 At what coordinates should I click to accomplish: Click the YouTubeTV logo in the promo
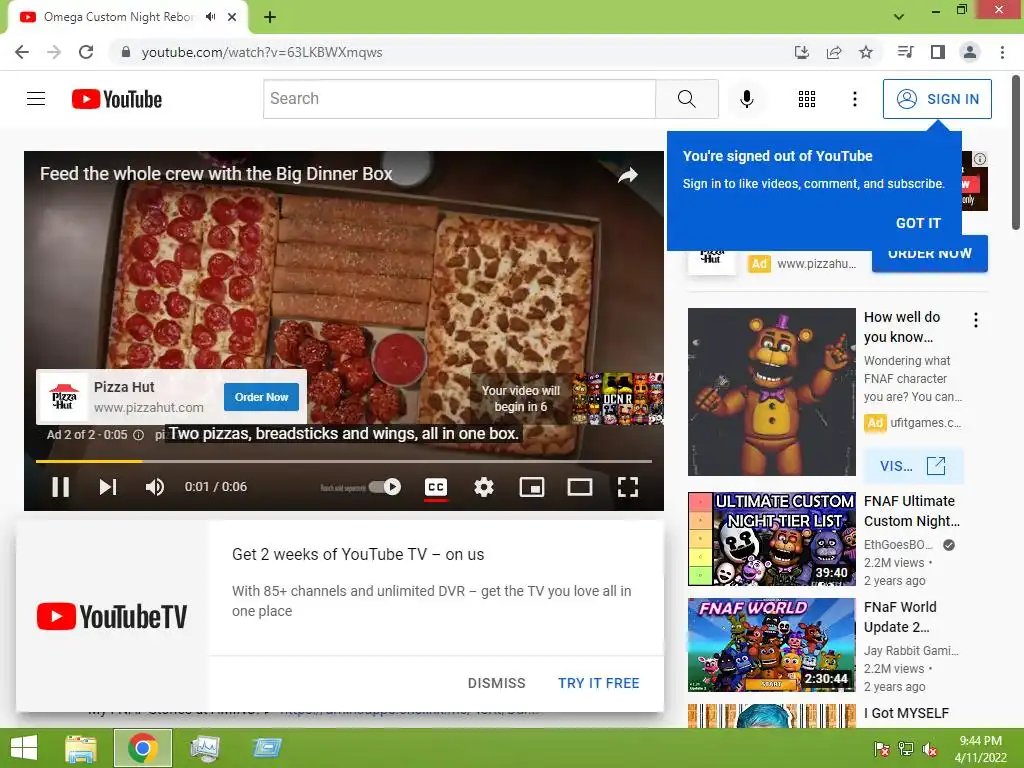112,616
